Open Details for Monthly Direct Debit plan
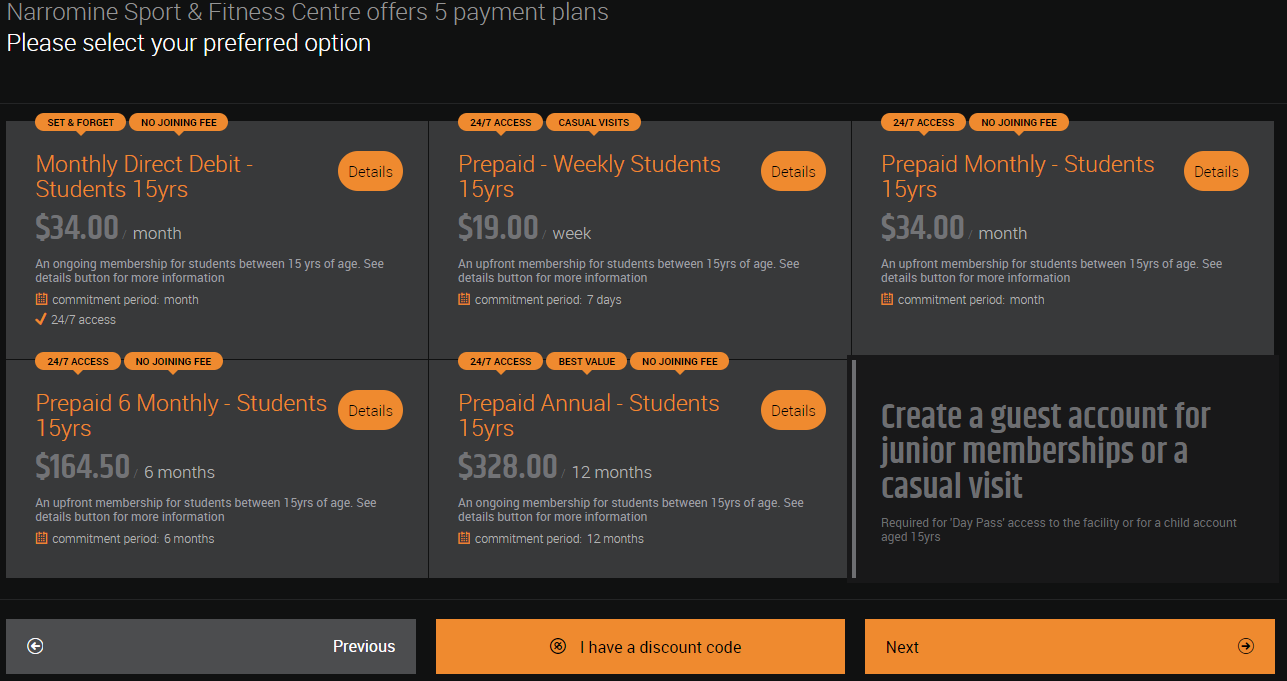The image size is (1287, 681). point(370,171)
